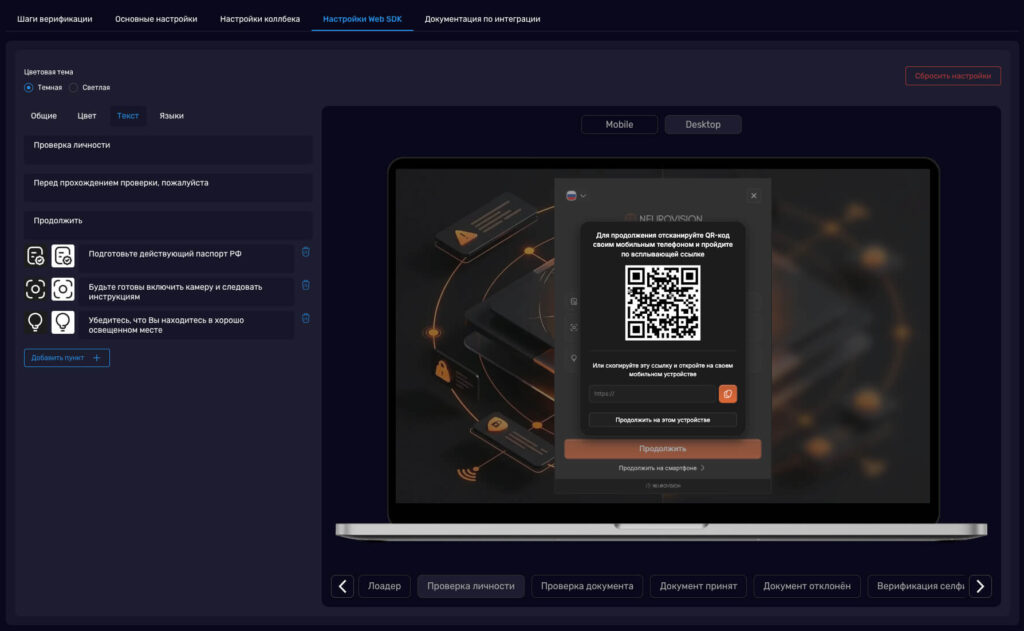Open Шаги верификации tab
The width and height of the screenshot is (1024, 631).
(x=55, y=19)
